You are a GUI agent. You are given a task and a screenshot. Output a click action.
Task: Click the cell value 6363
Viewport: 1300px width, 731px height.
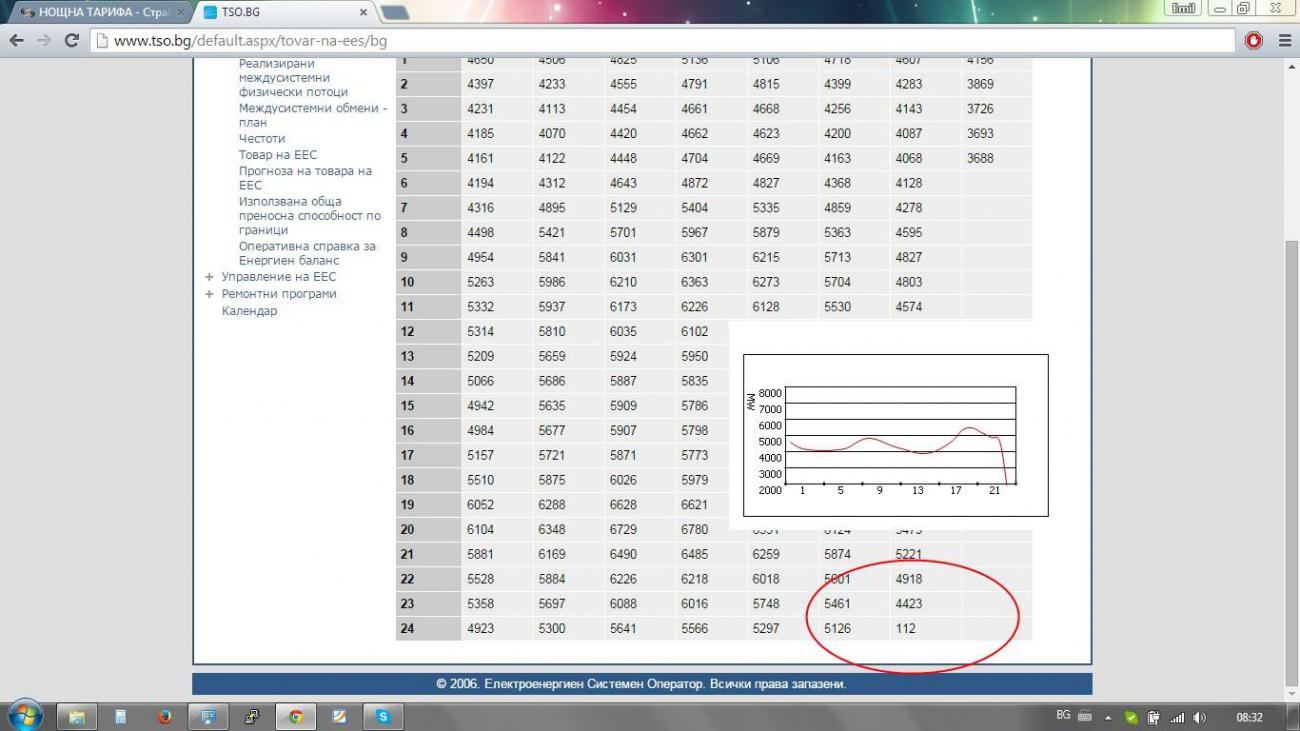coord(695,282)
